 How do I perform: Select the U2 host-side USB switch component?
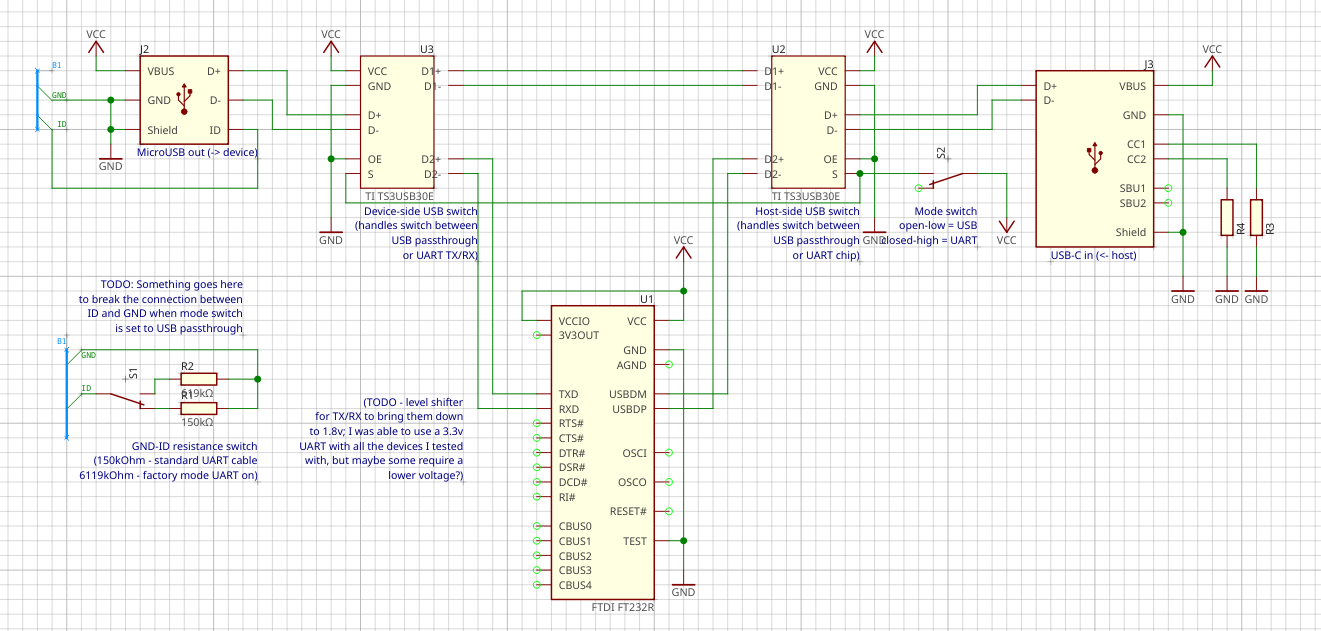tap(808, 121)
